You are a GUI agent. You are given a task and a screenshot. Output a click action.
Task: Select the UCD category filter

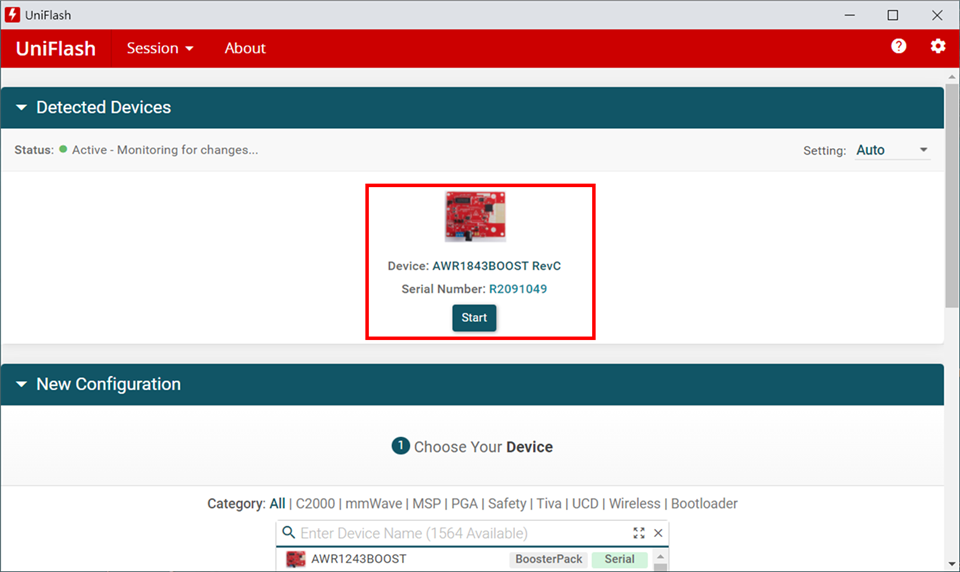click(585, 503)
